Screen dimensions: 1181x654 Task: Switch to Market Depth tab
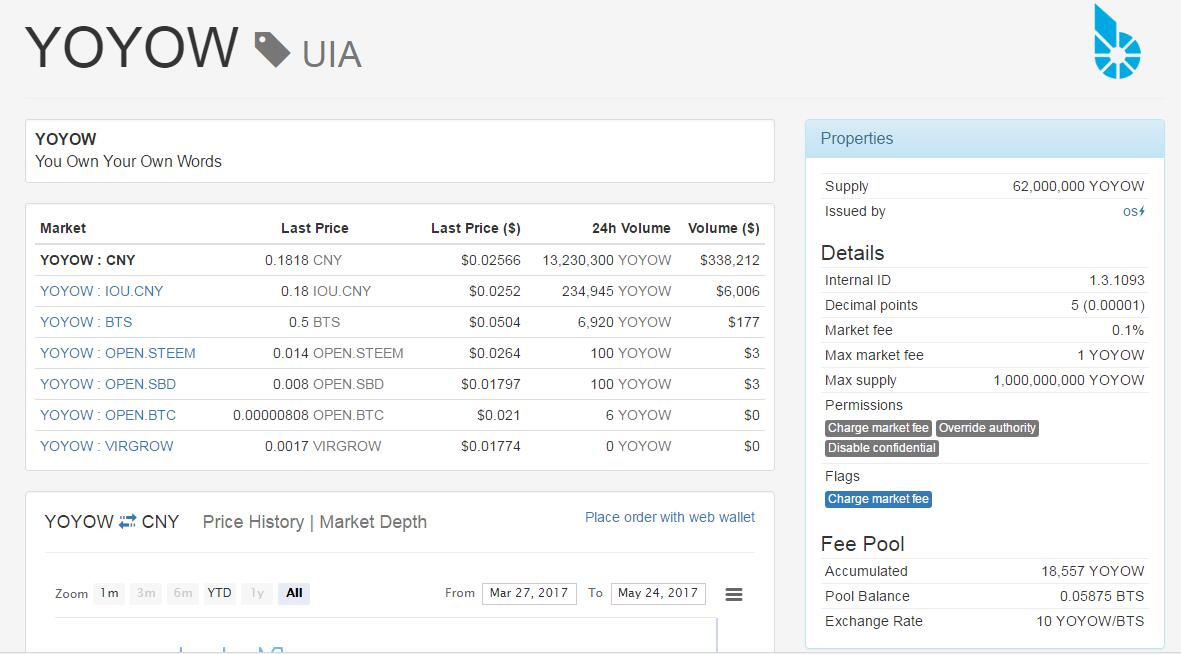pos(373,522)
